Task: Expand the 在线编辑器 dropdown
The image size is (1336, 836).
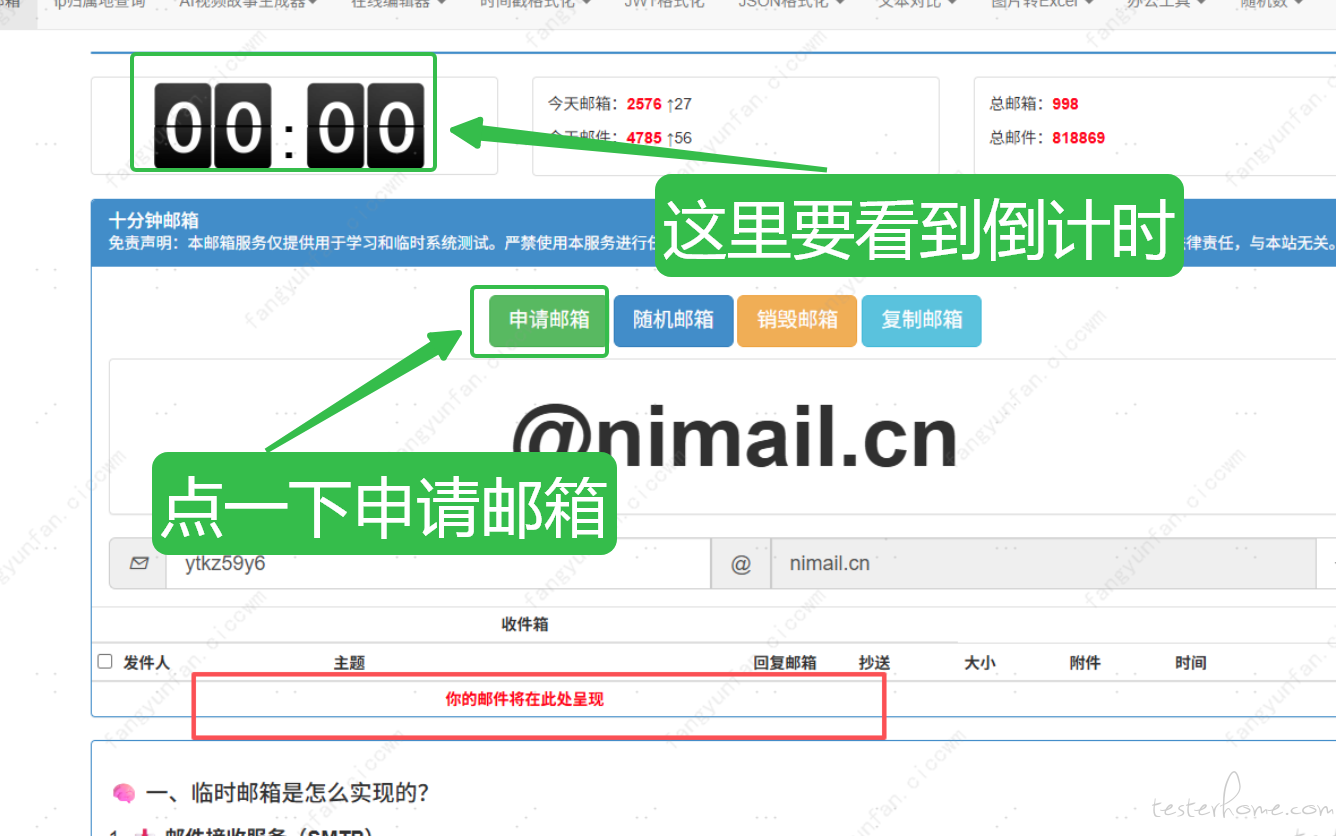Action: tap(396, 4)
